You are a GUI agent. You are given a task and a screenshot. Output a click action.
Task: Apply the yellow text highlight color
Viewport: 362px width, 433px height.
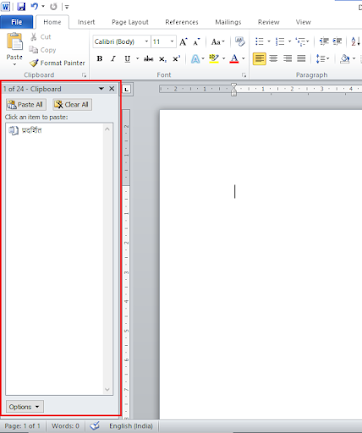(x=214, y=59)
